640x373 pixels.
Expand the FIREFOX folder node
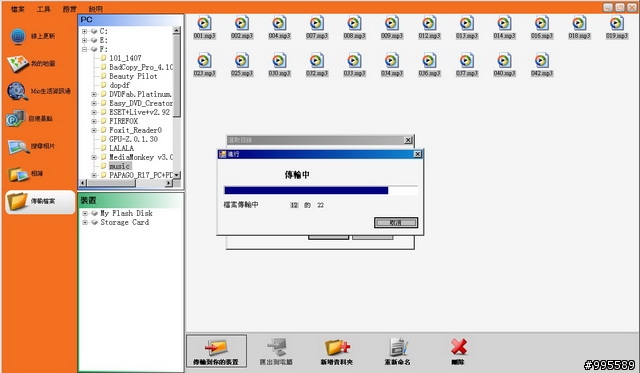(94, 121)
